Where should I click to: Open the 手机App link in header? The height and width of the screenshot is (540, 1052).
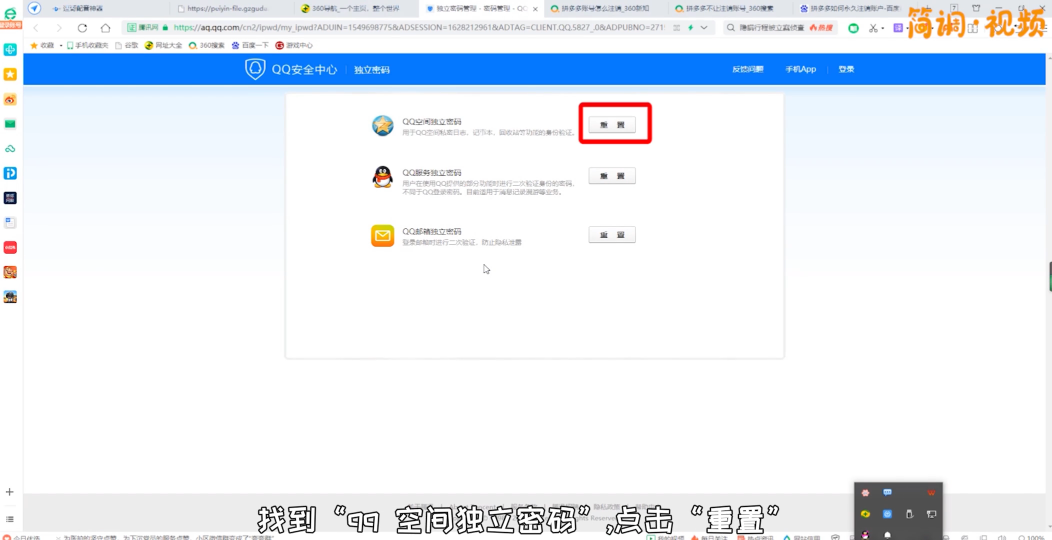click(800, 69)
